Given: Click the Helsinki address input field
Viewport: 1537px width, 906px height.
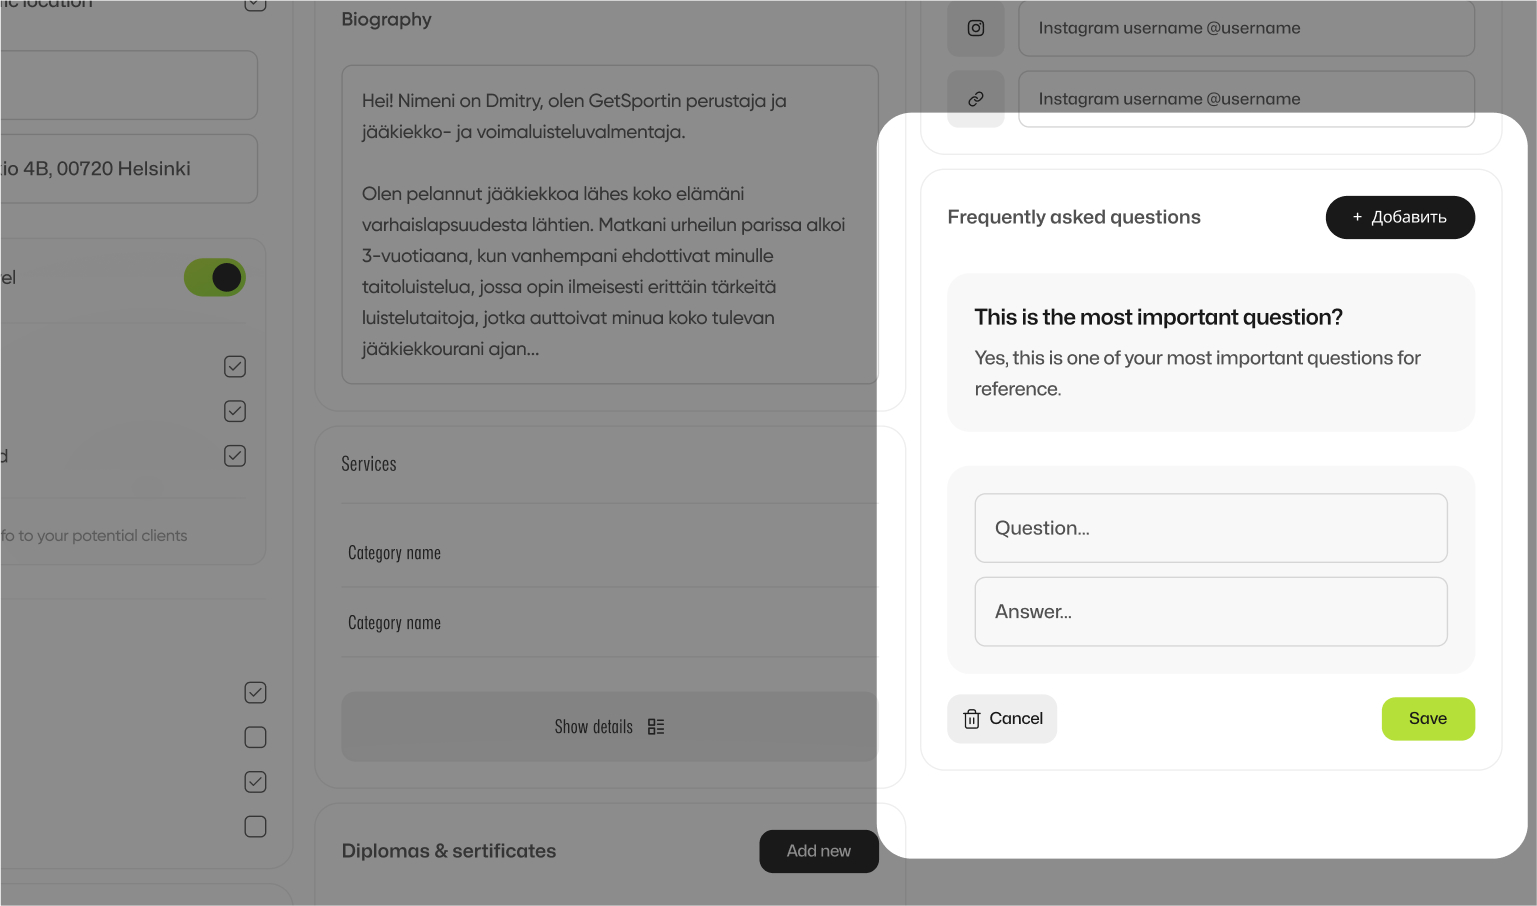Looking at the screenshot, I should (x=128, y=169).
